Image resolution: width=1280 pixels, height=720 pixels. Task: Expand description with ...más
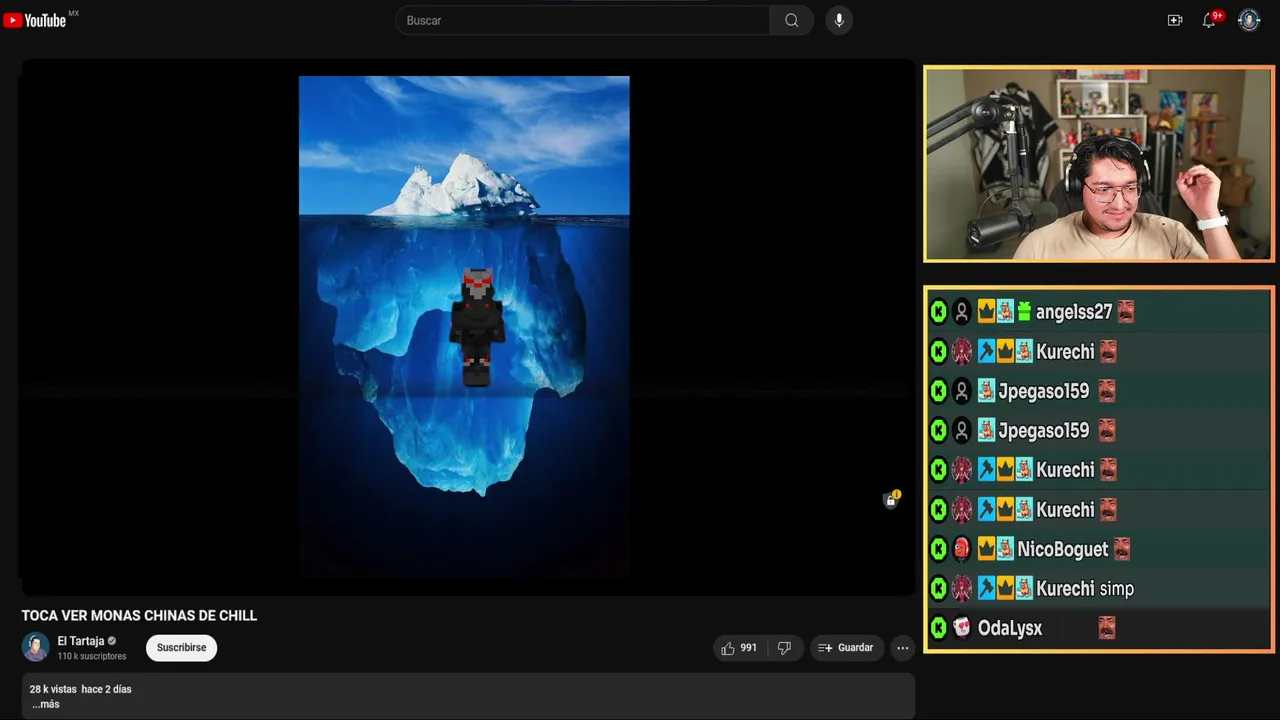click(x=46, y=704)
